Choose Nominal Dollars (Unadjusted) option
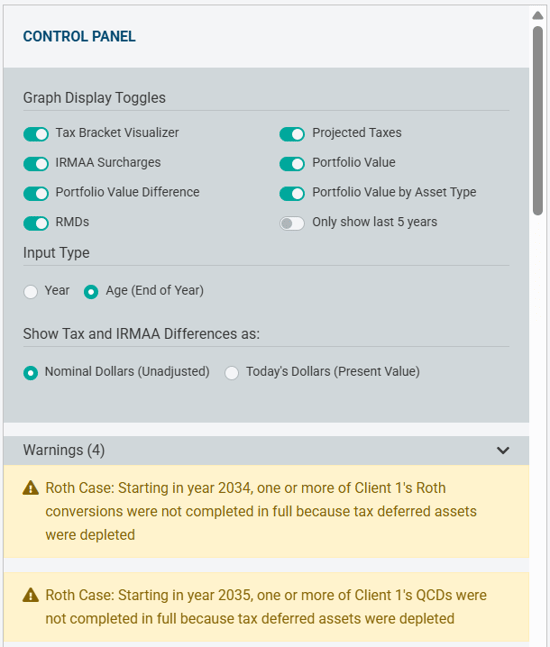Screen dimensions: 550x647 coord(31,373)
